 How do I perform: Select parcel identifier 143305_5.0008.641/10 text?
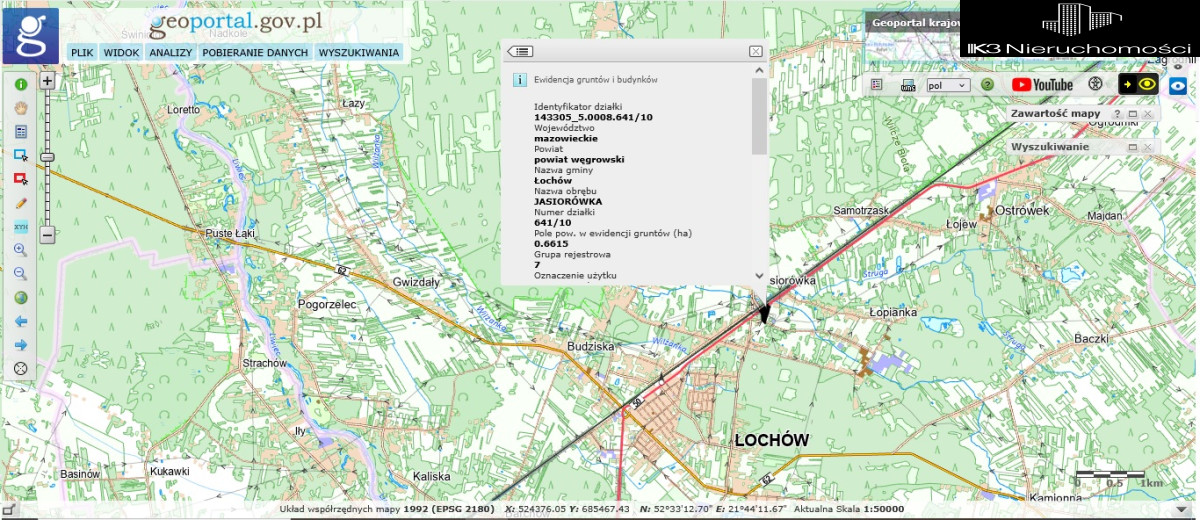(594, 117)
